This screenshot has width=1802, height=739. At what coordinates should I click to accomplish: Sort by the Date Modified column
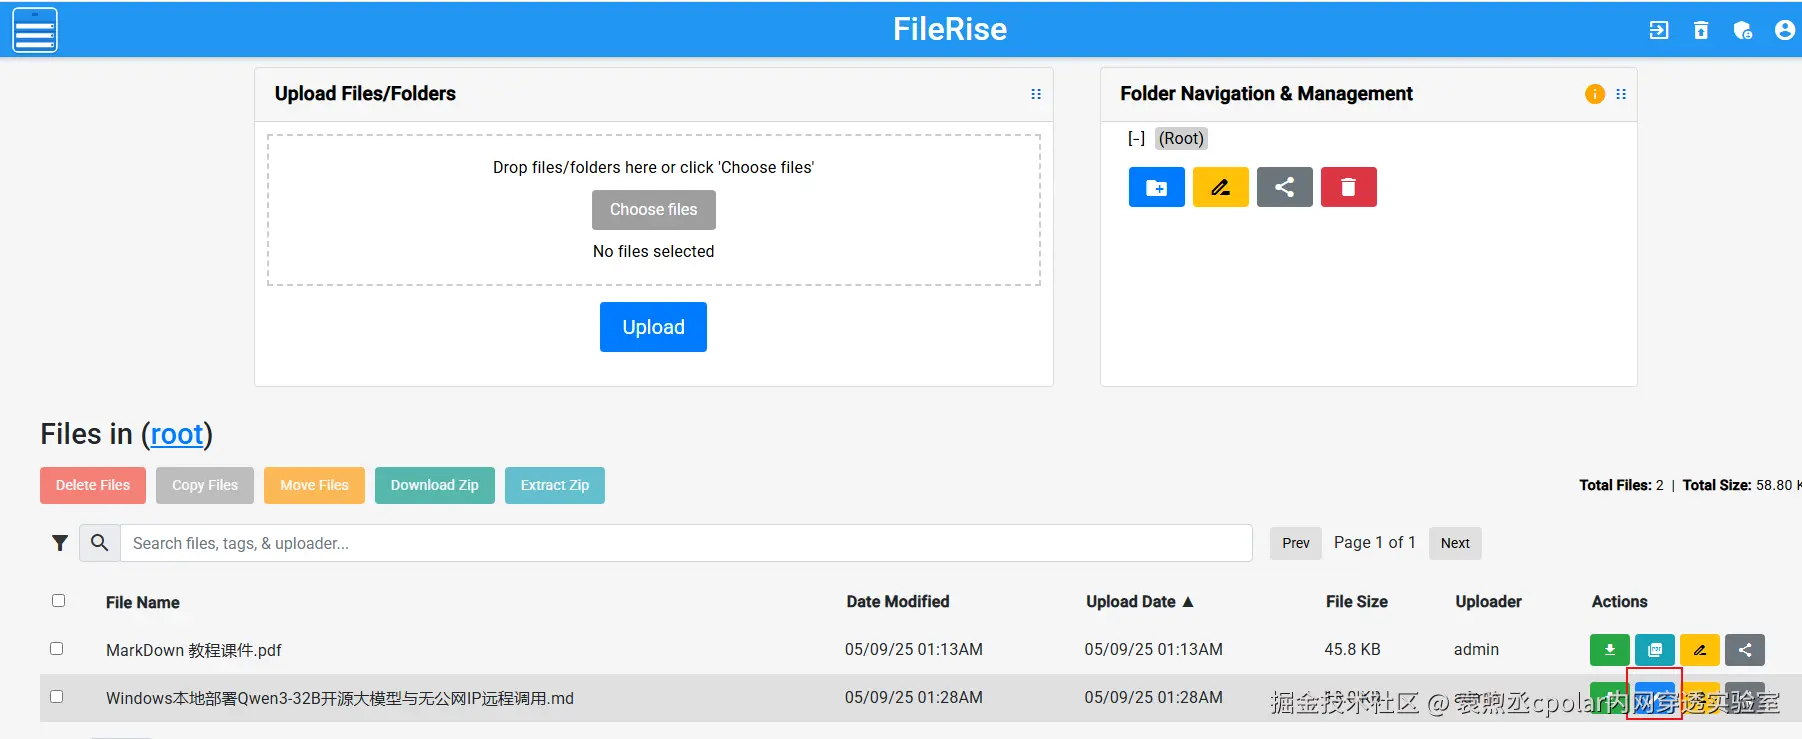point(898,602)
